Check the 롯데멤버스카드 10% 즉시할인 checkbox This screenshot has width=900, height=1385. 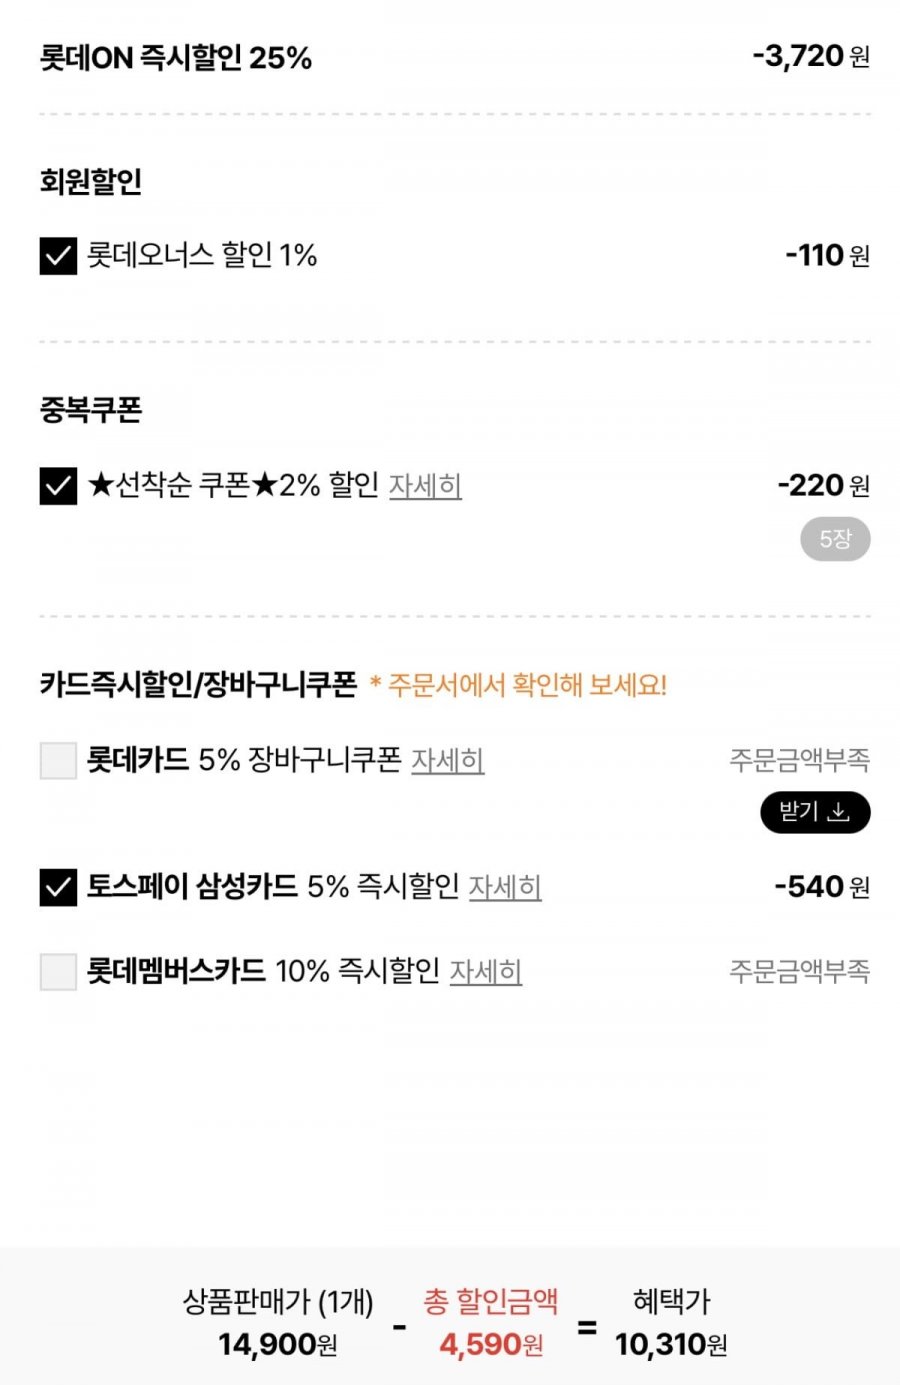(x=58, y=971)
